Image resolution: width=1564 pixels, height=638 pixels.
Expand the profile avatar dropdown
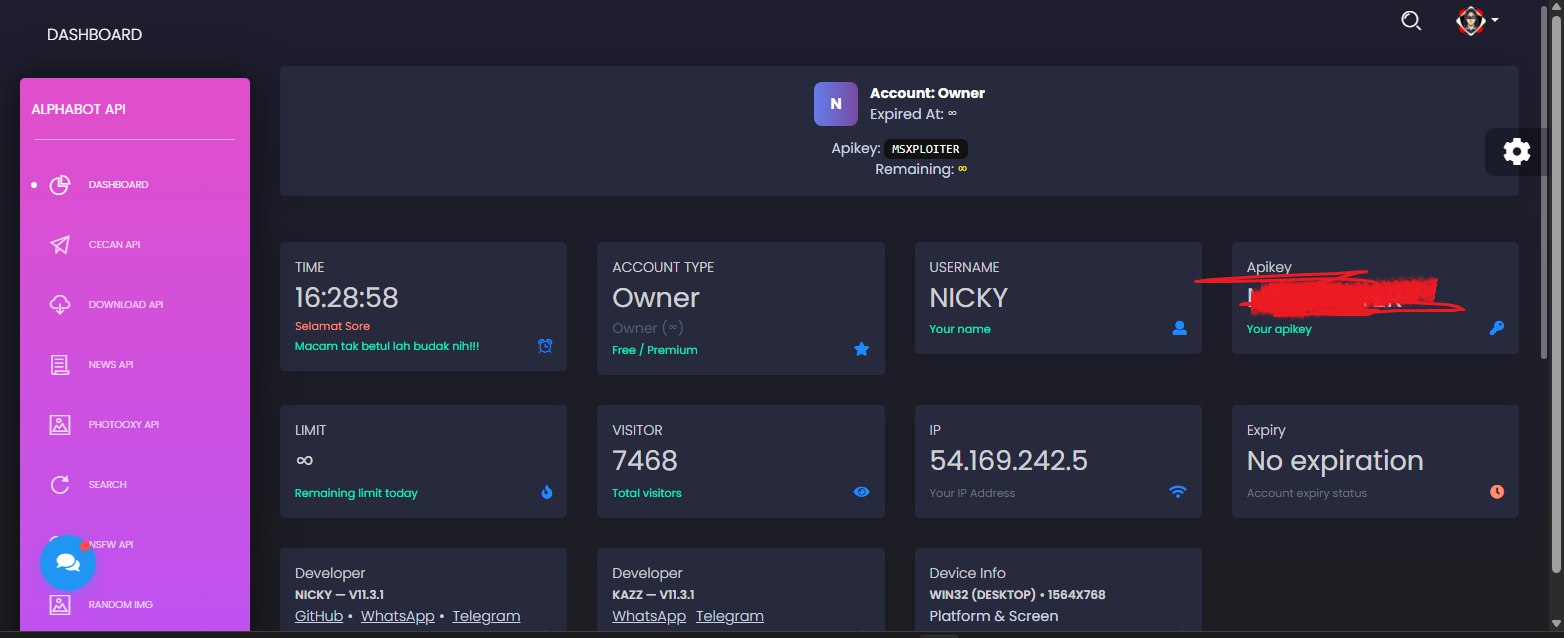1477,21
